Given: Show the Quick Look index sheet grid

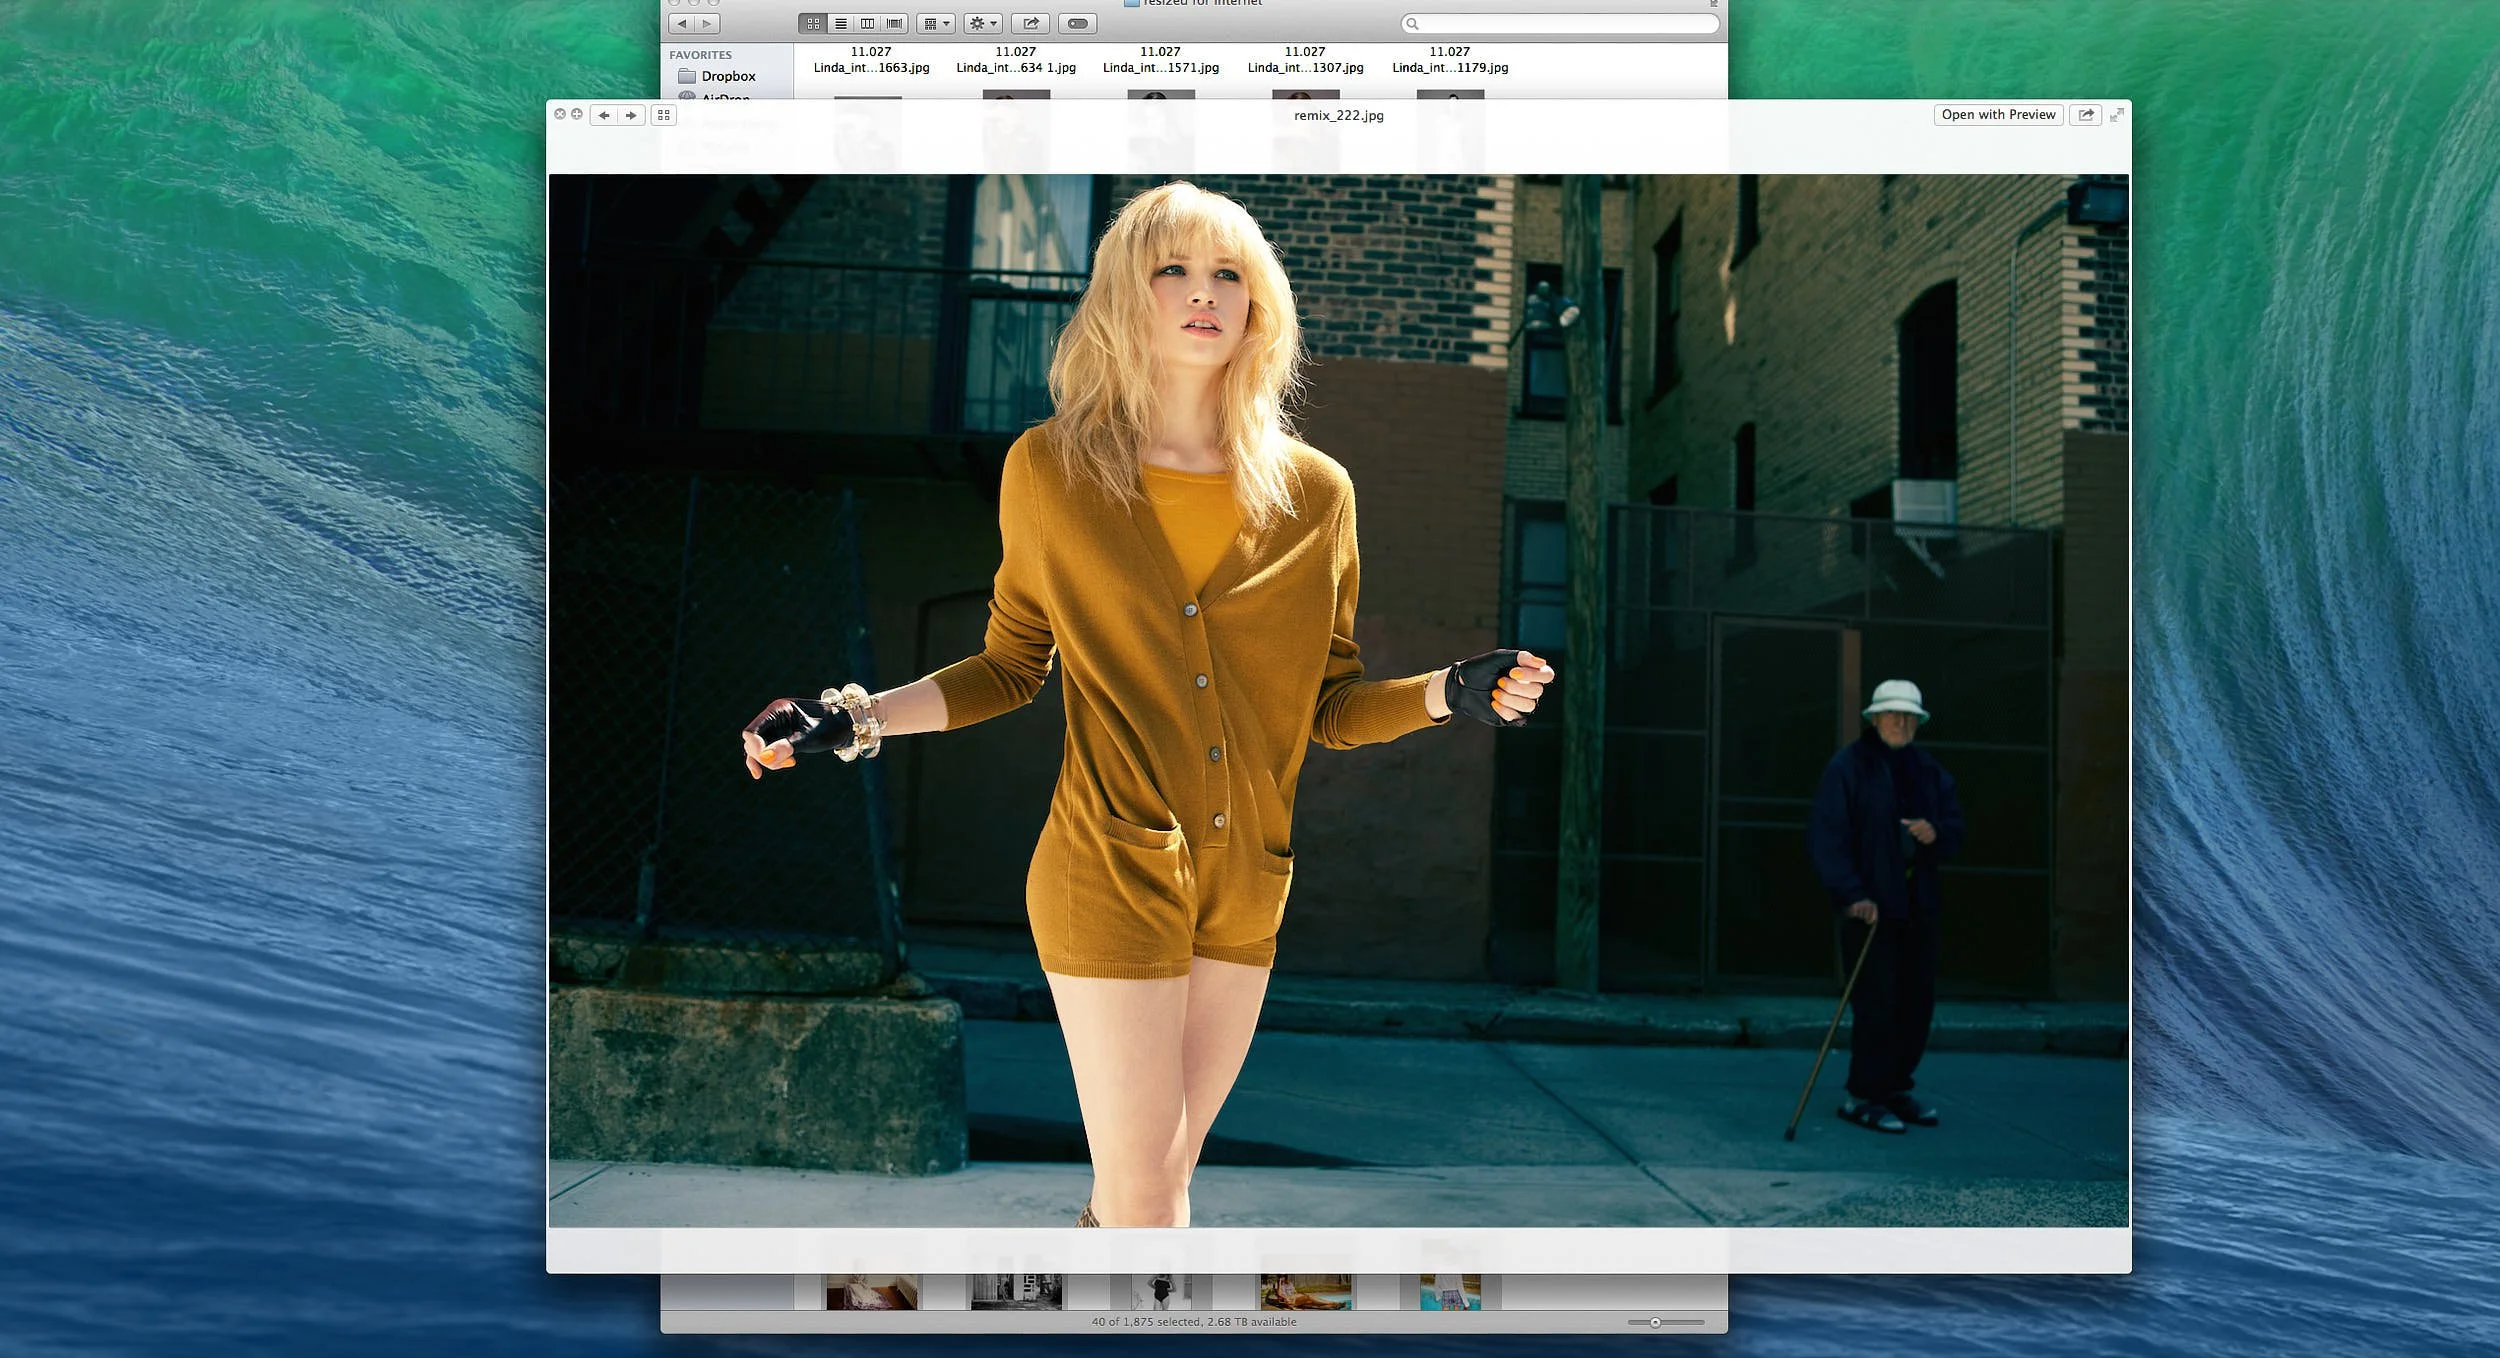Looking at the screenshot, I should pyautogui.click(x=662, y=115).
